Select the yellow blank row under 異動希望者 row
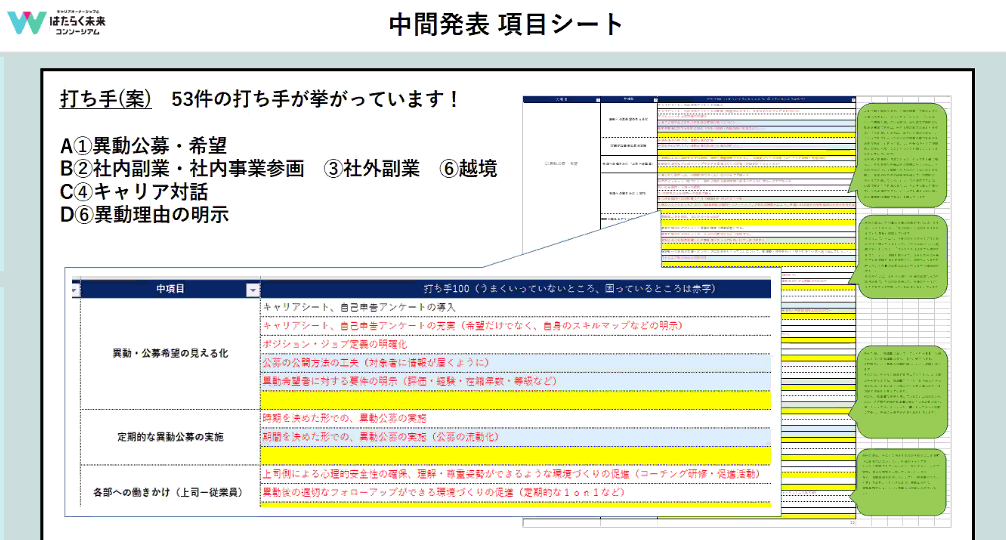 pos(515,399)
